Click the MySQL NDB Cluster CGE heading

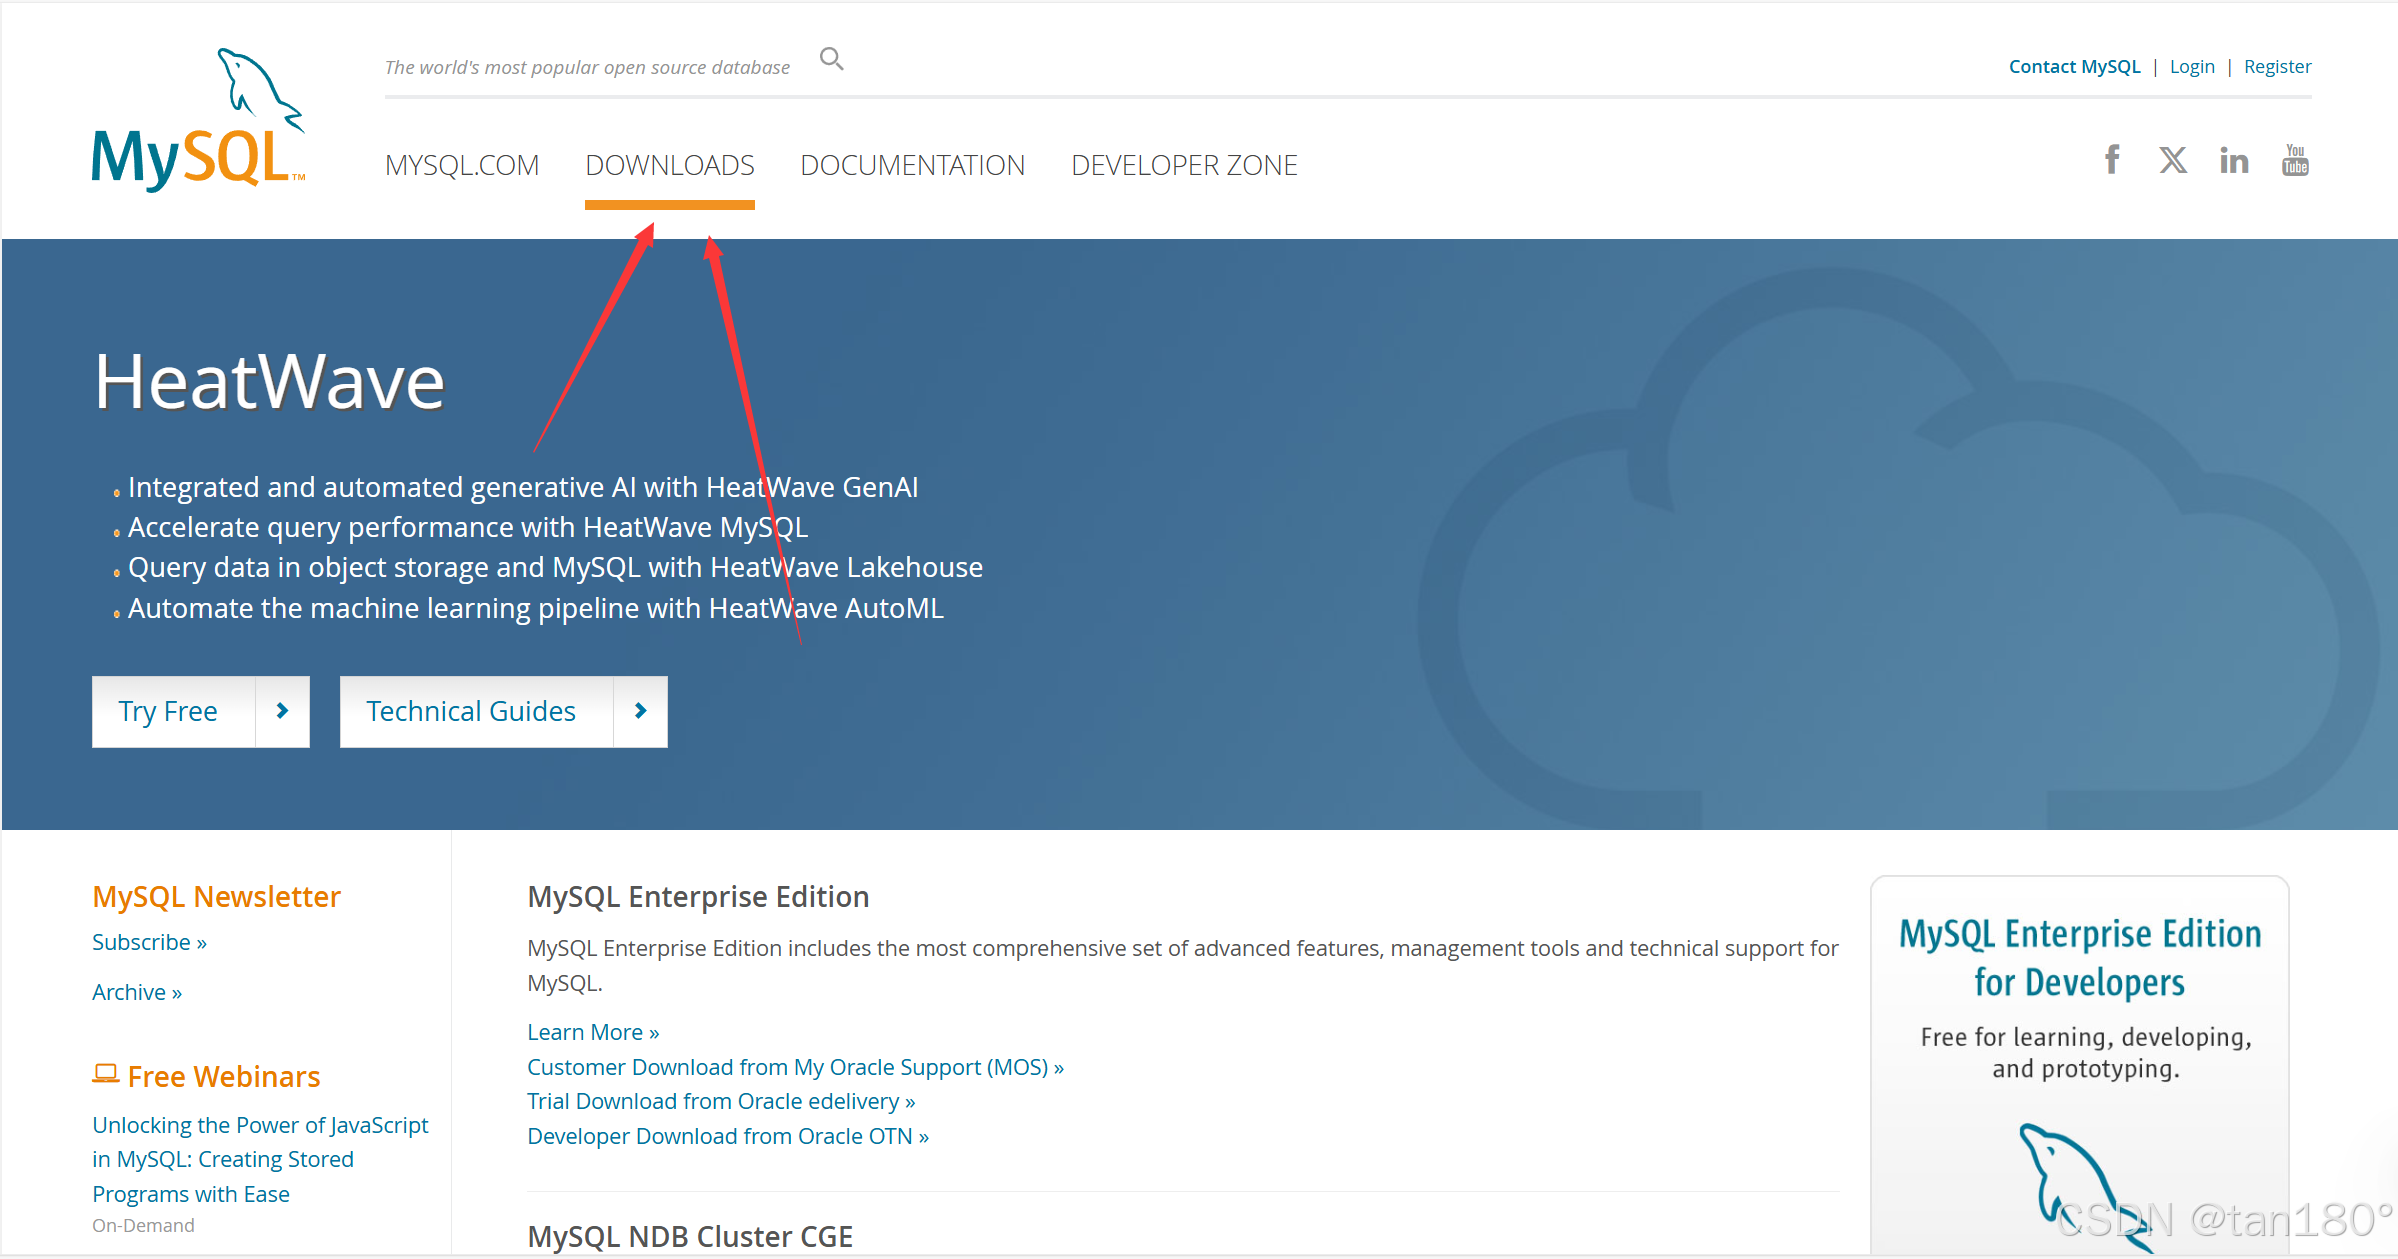[690, 1237]
